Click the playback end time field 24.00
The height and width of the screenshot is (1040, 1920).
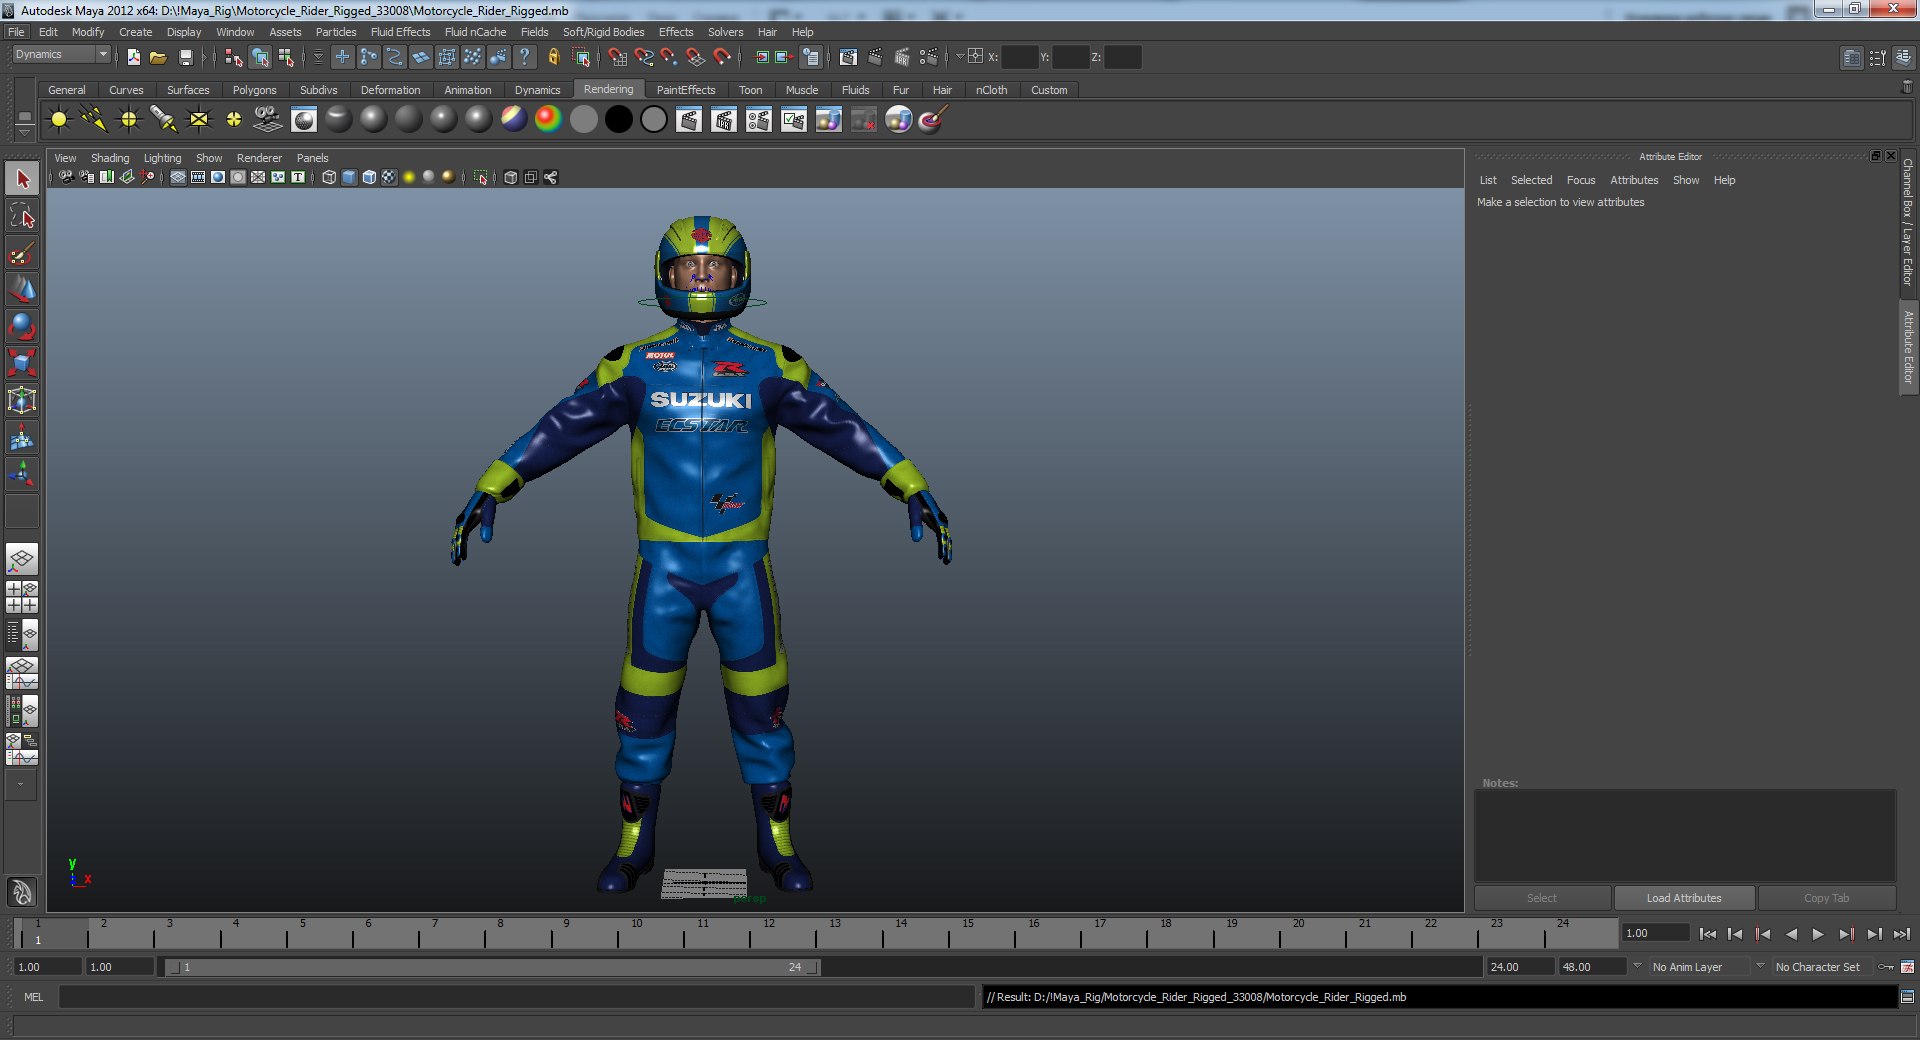click(x=1520, y=967)
